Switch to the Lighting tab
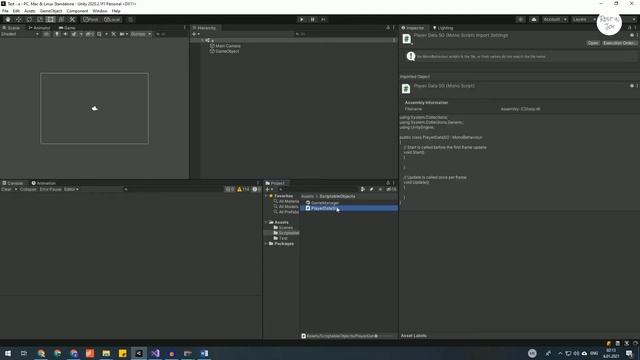 (x=443, y=28)
